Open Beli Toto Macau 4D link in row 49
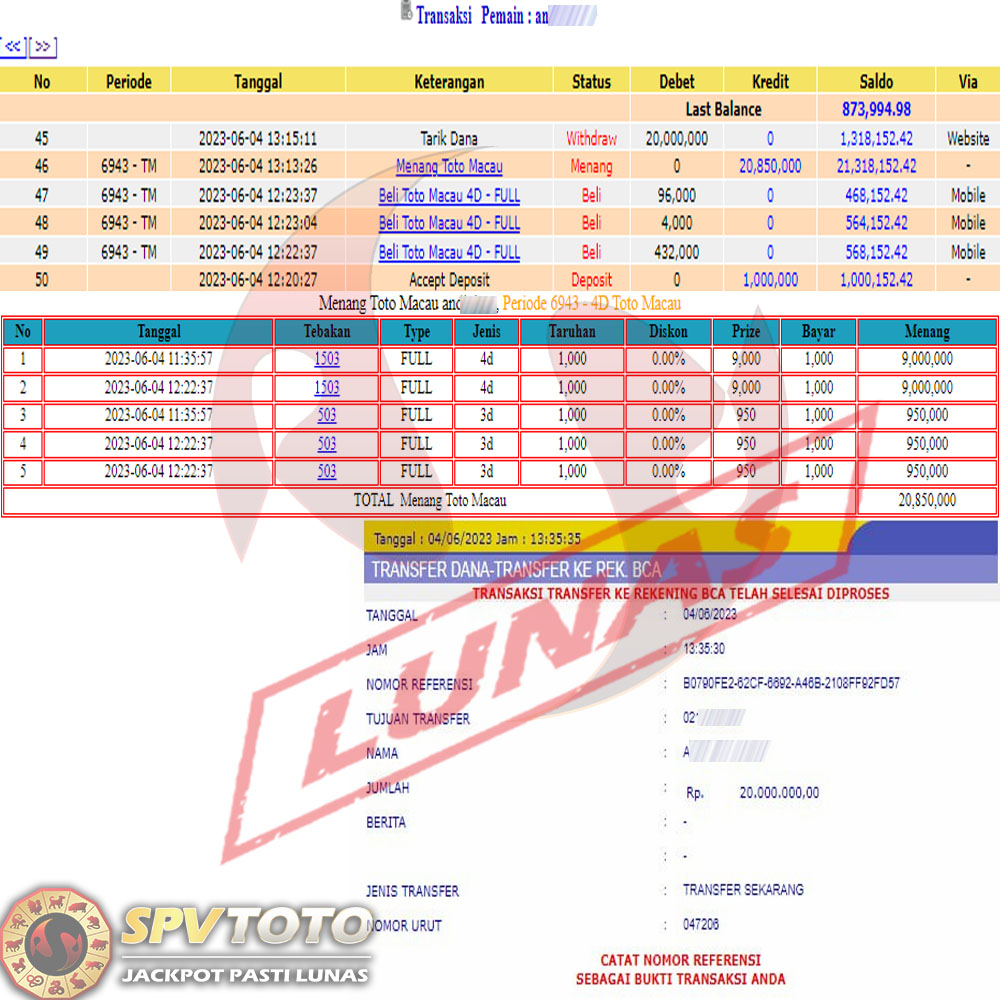This screenshot has height=1000, width=1000. (449, 252)
